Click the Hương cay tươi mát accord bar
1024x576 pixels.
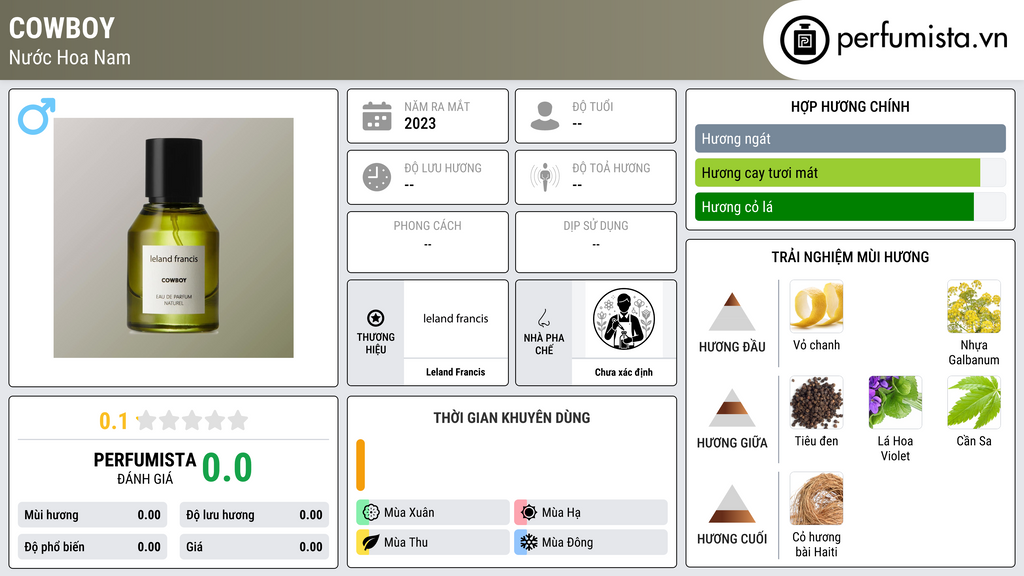pos(837,173)
